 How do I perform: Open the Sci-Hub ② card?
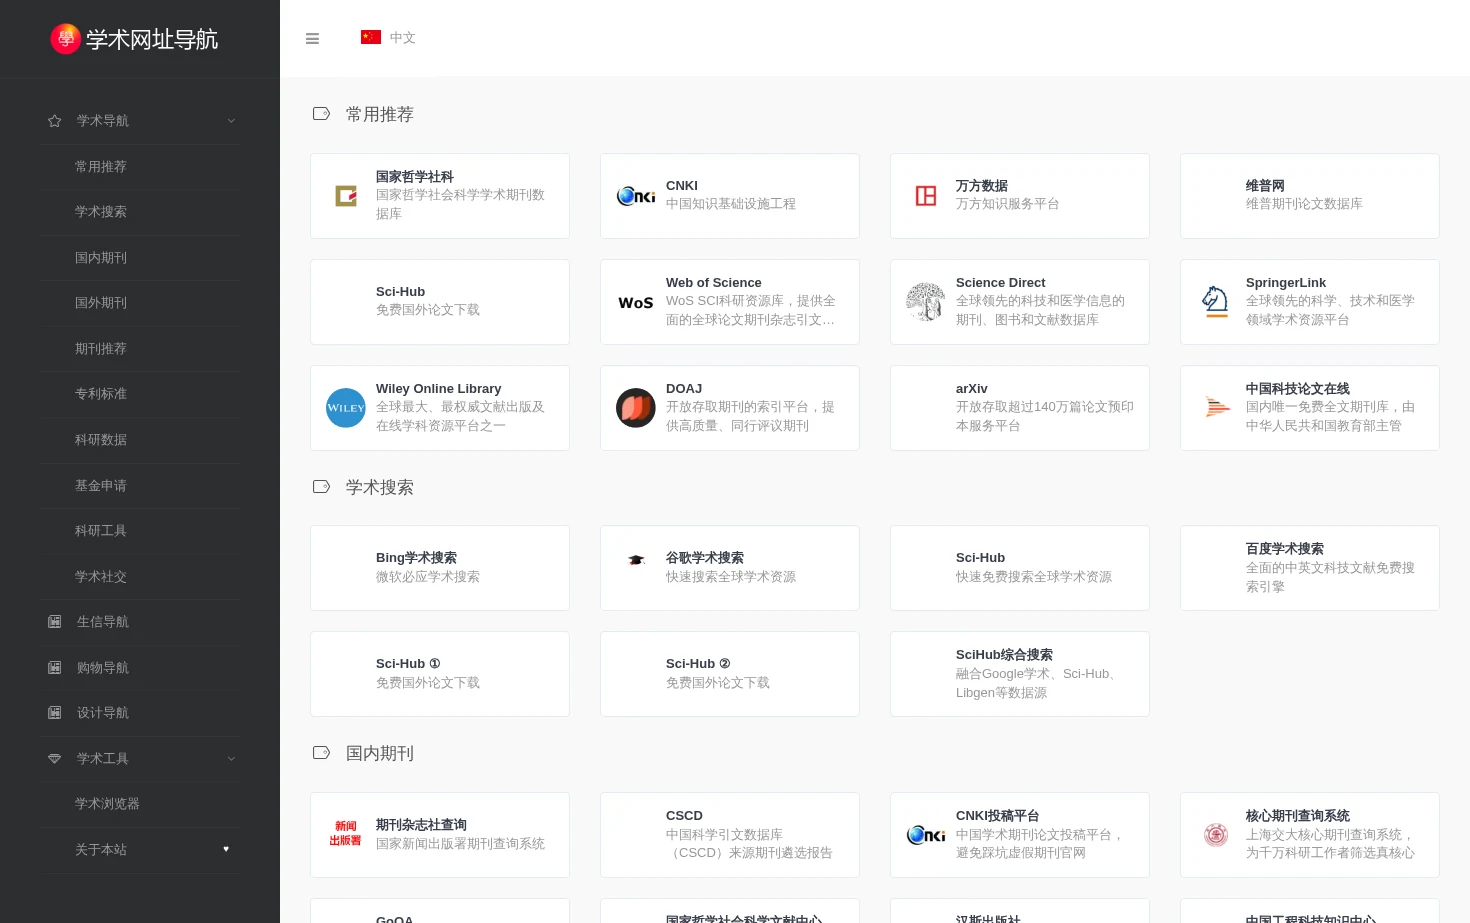tap(730, 674)
